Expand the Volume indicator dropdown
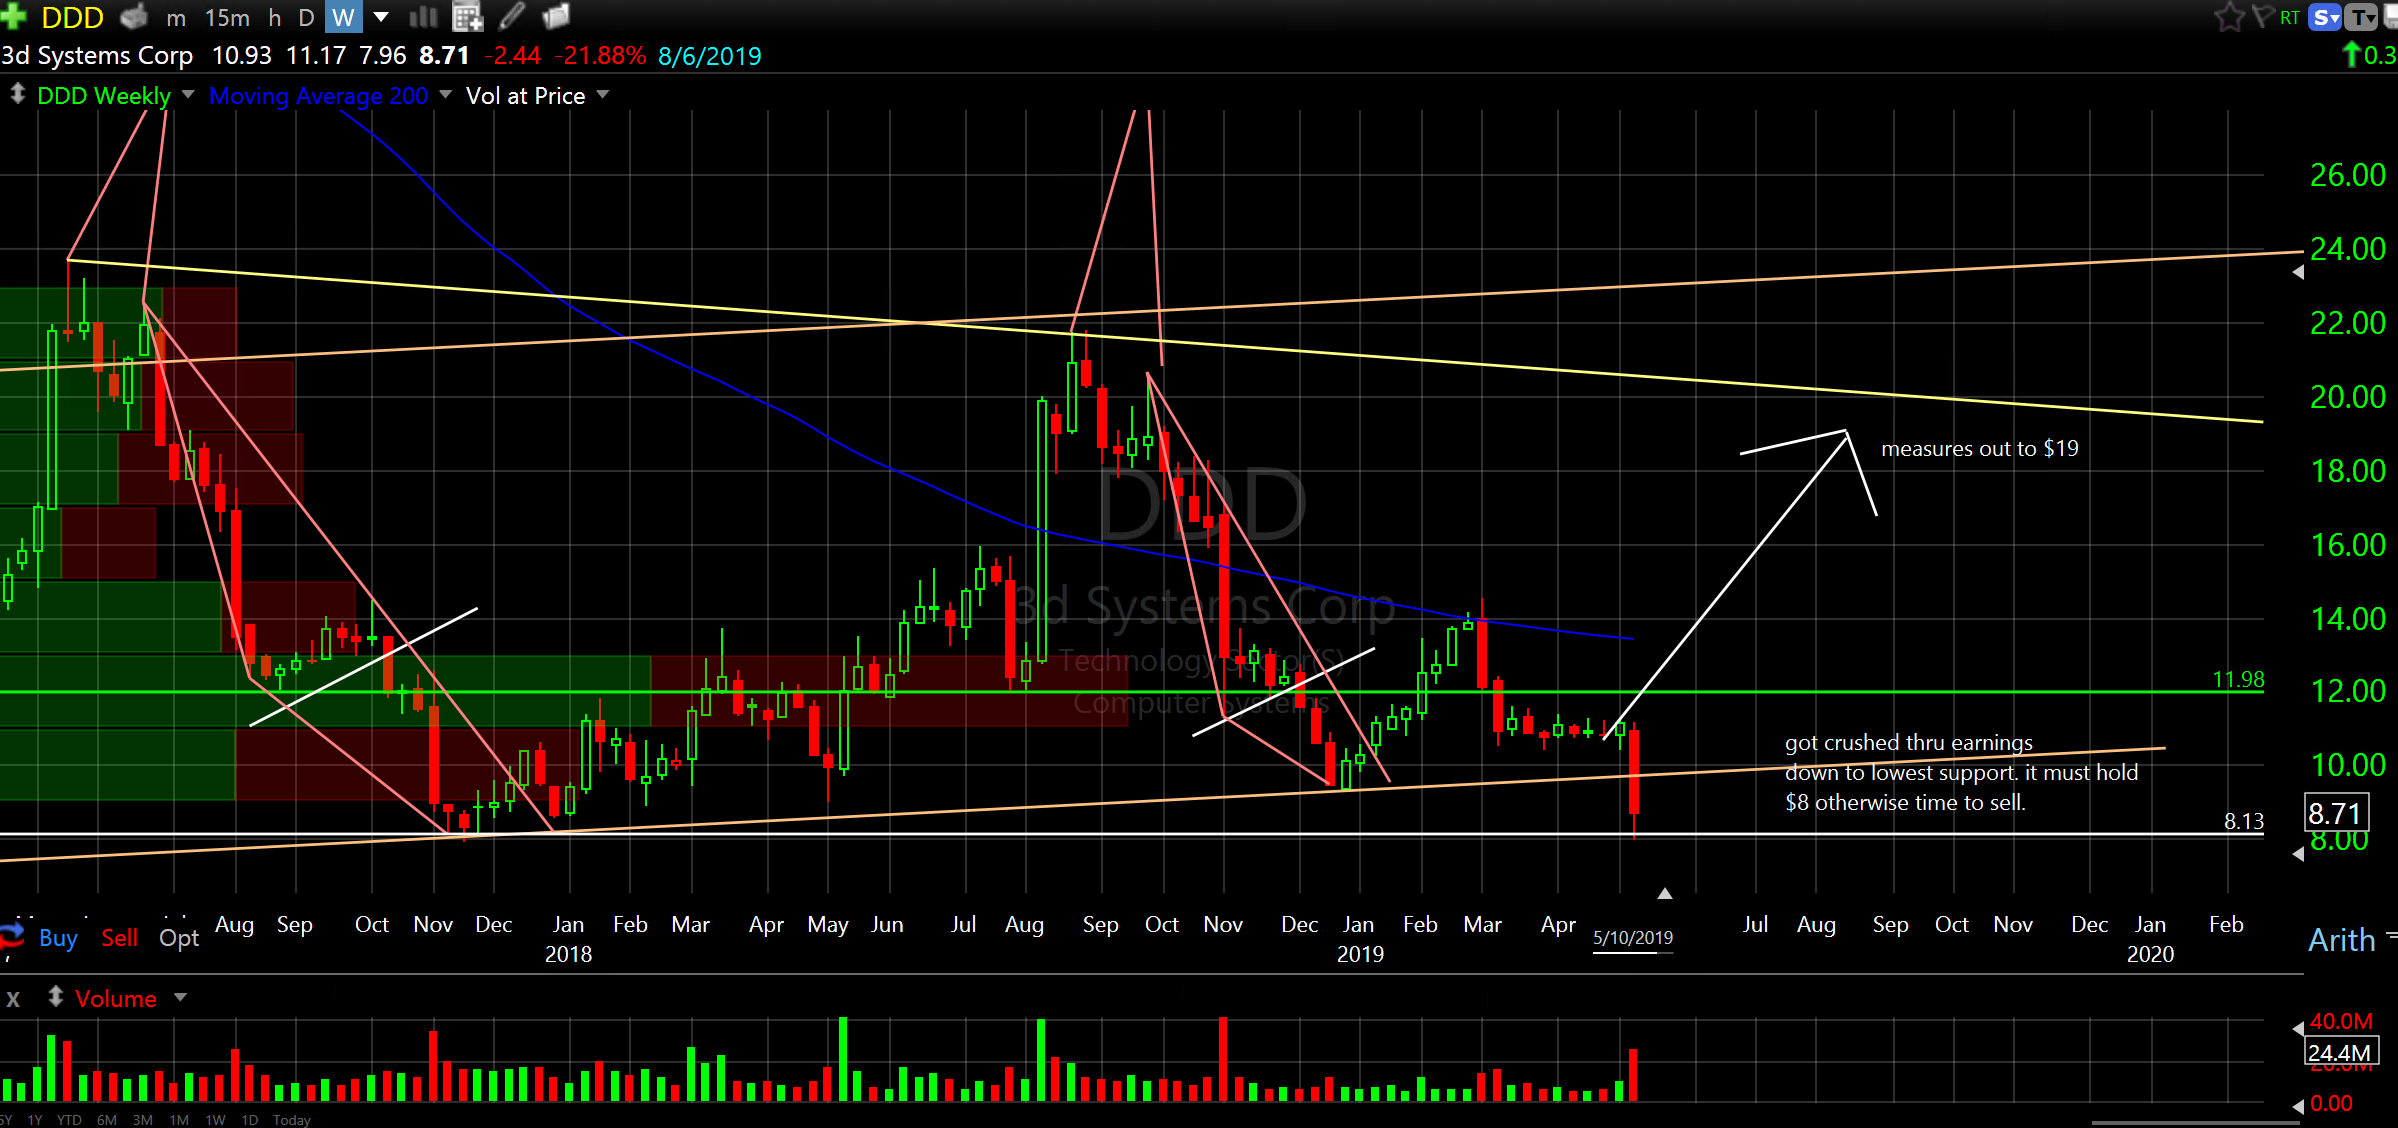Image resolution: width=2398 pixels, height=1128 pixels. click(181, 998)
